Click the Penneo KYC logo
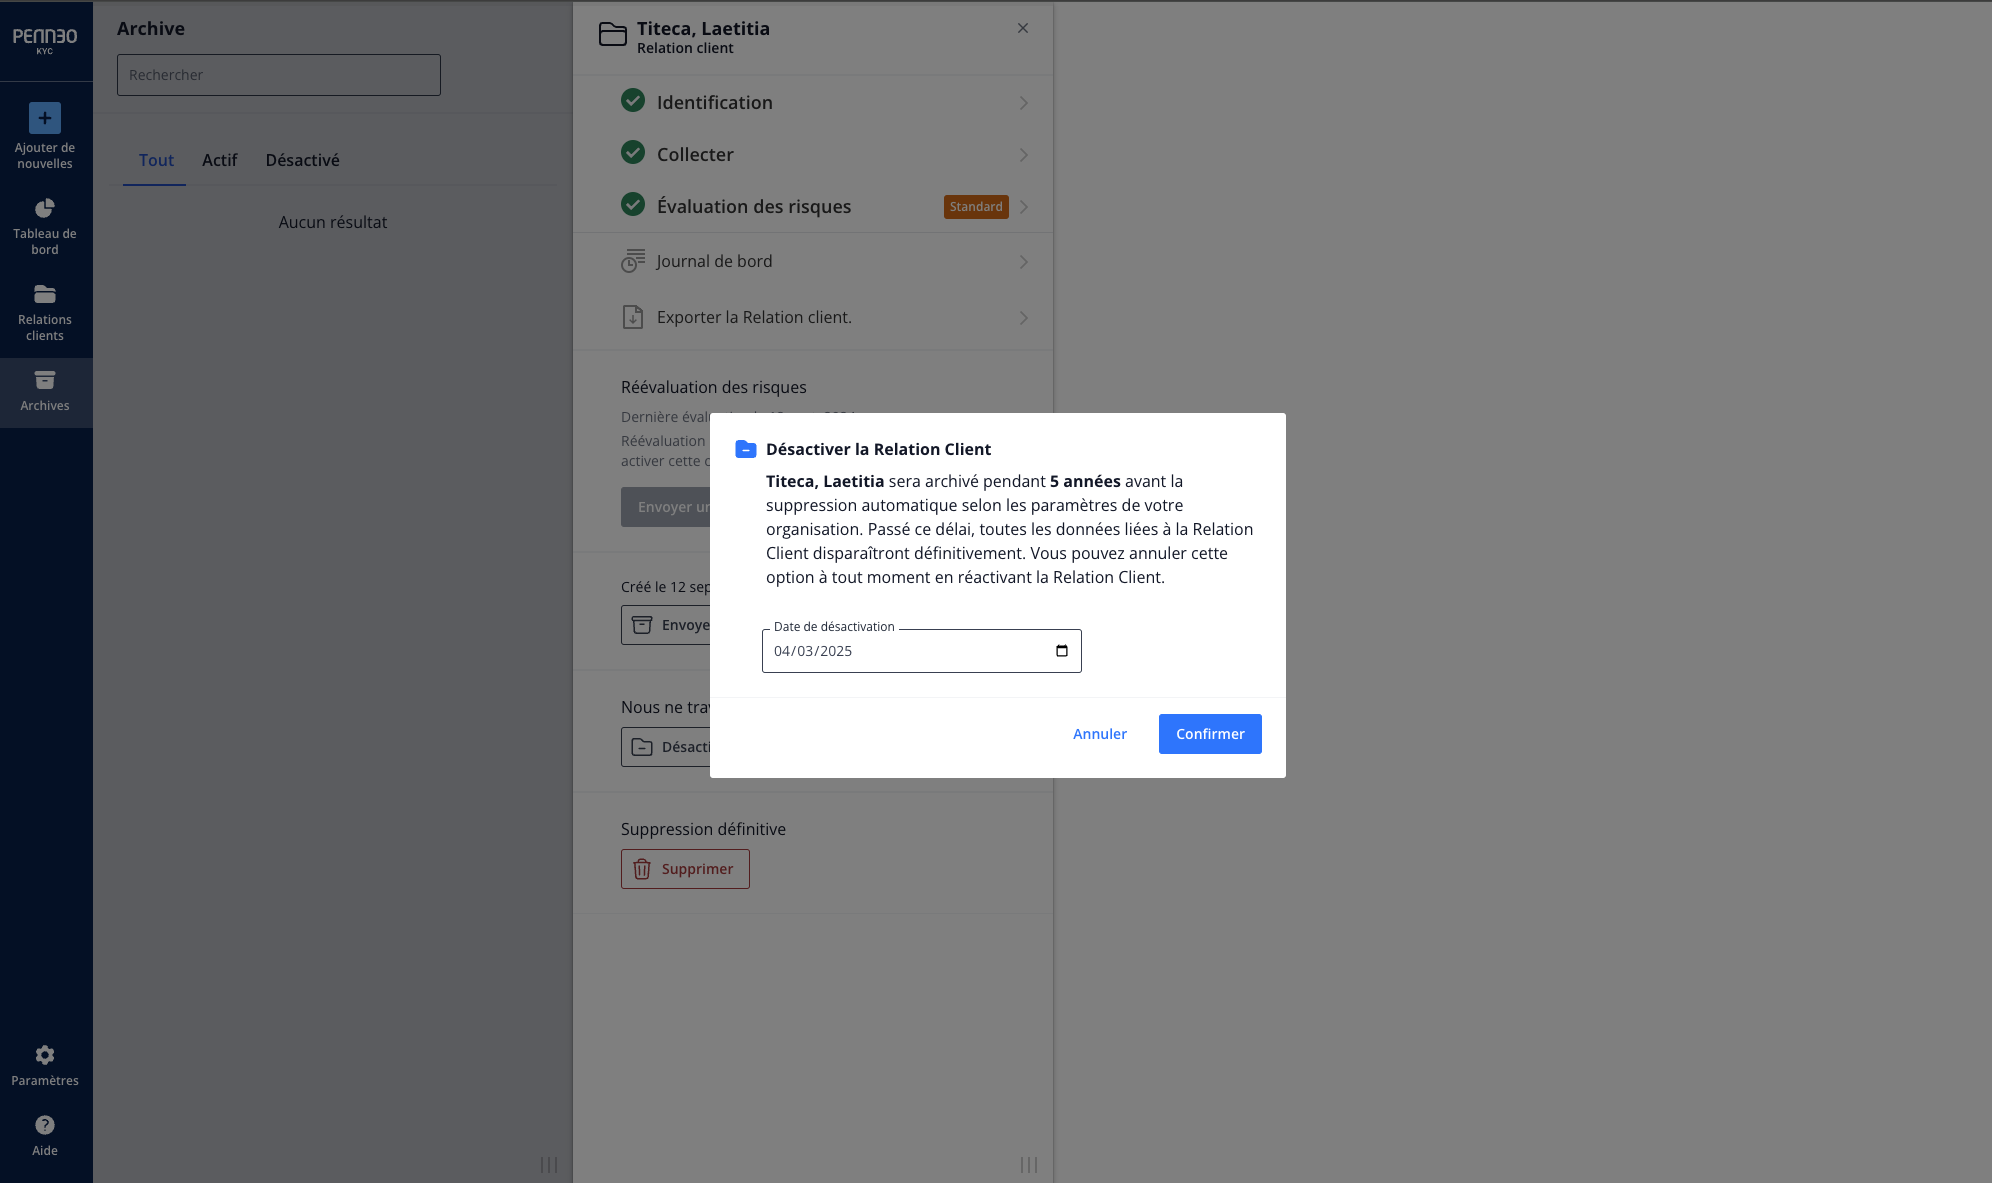 click(x=45, y=40)
